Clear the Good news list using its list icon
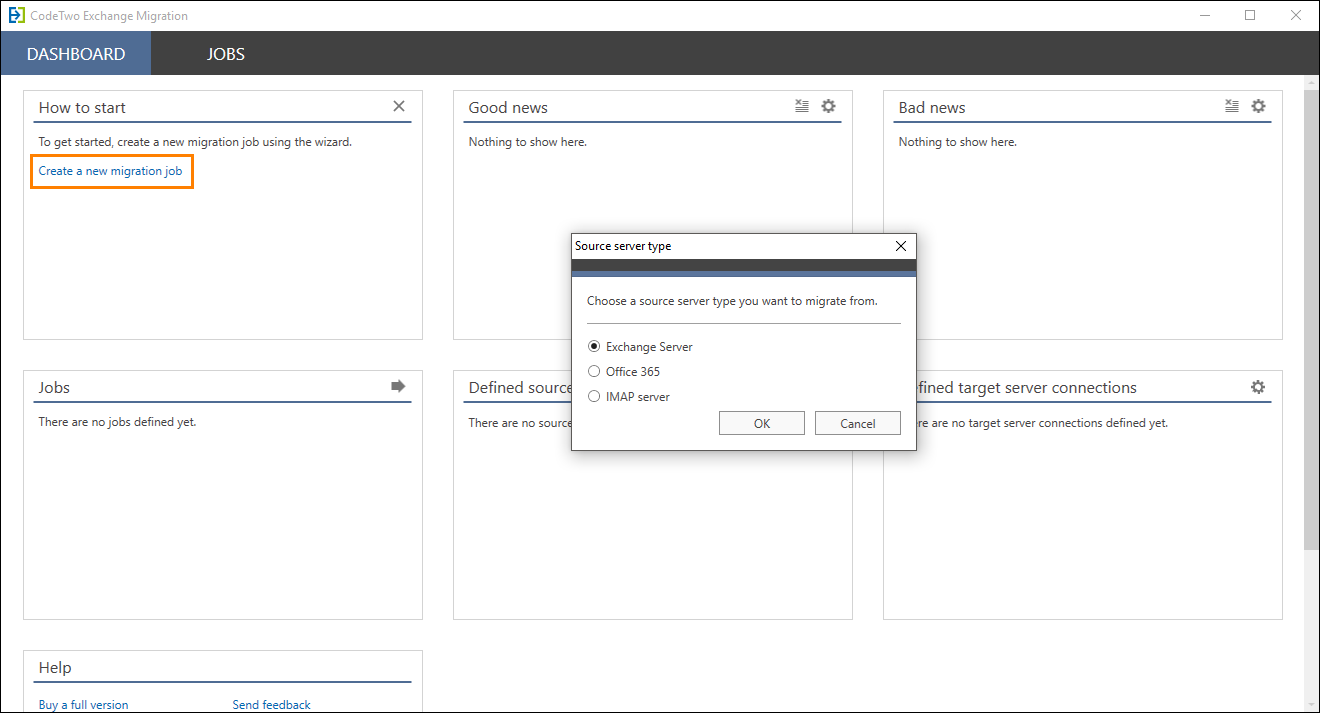Viewport: 1320px width, 713px height. 802,106
